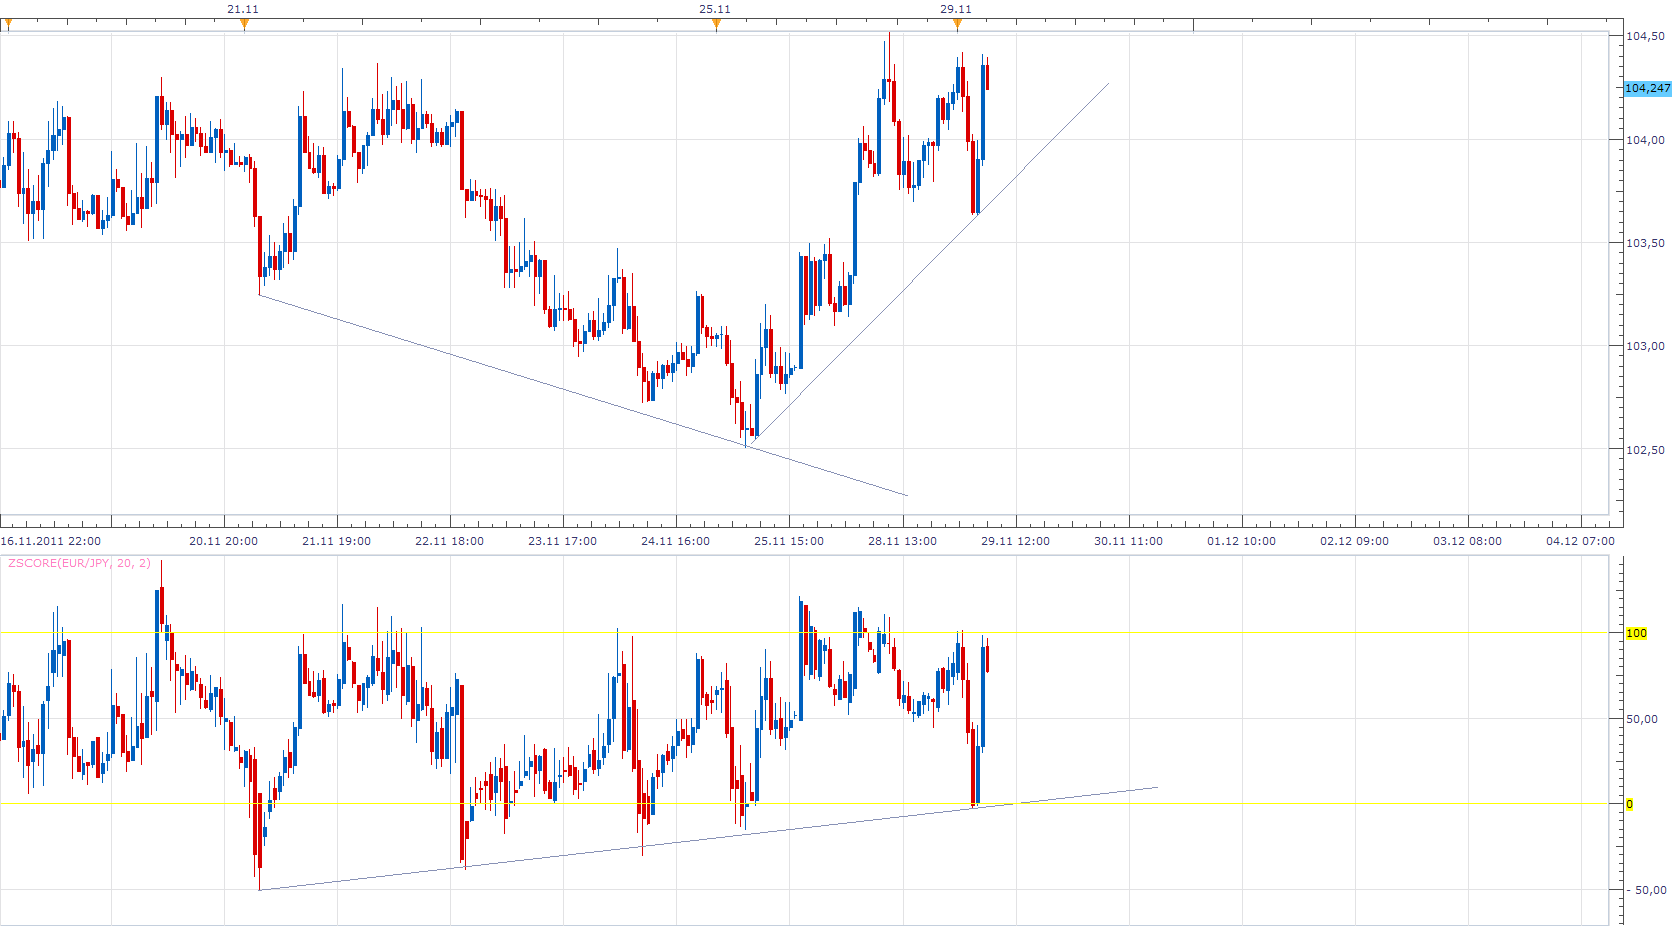Click the 102,50 price axis label
This screenshot has width=1680, height=926.
1645,450
